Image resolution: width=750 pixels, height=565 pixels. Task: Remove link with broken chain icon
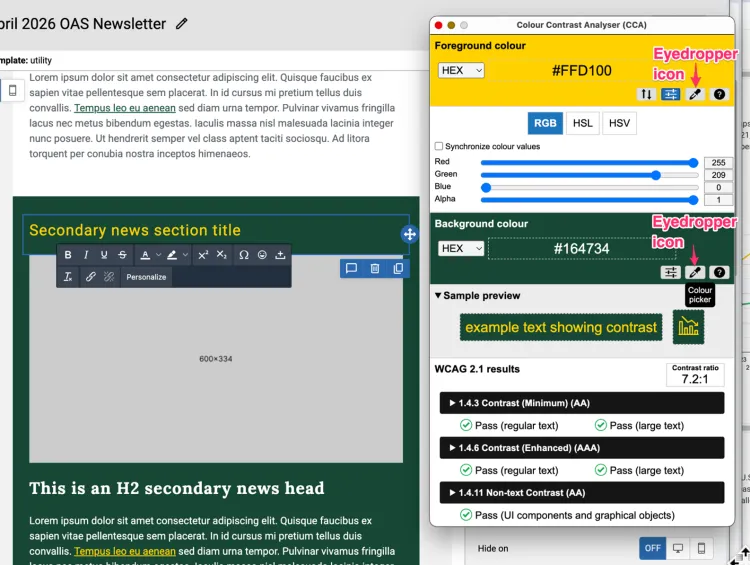click(109, 277)
